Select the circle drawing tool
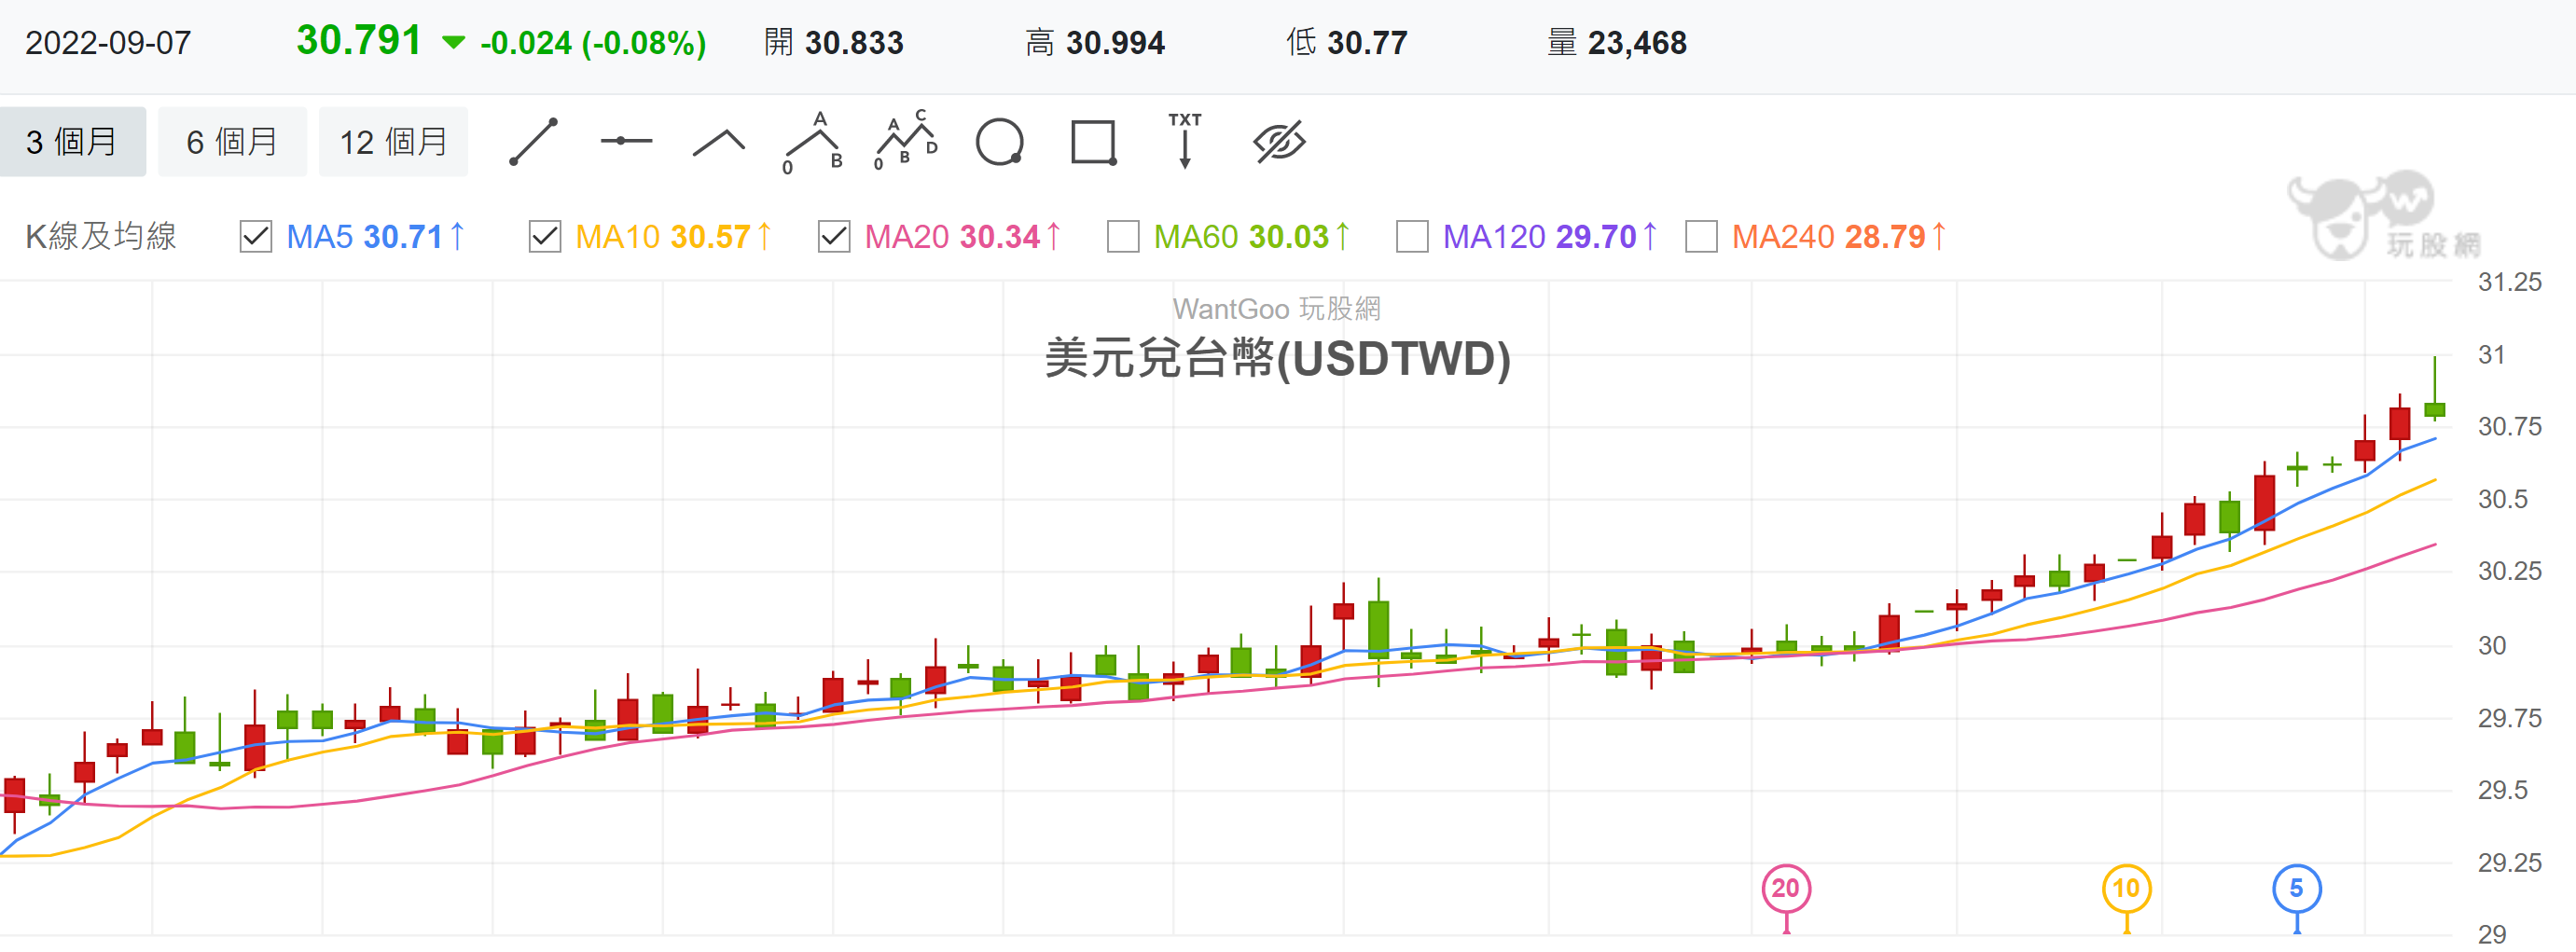Viewport: 2576px width, 952px height. tap(999, 142)
